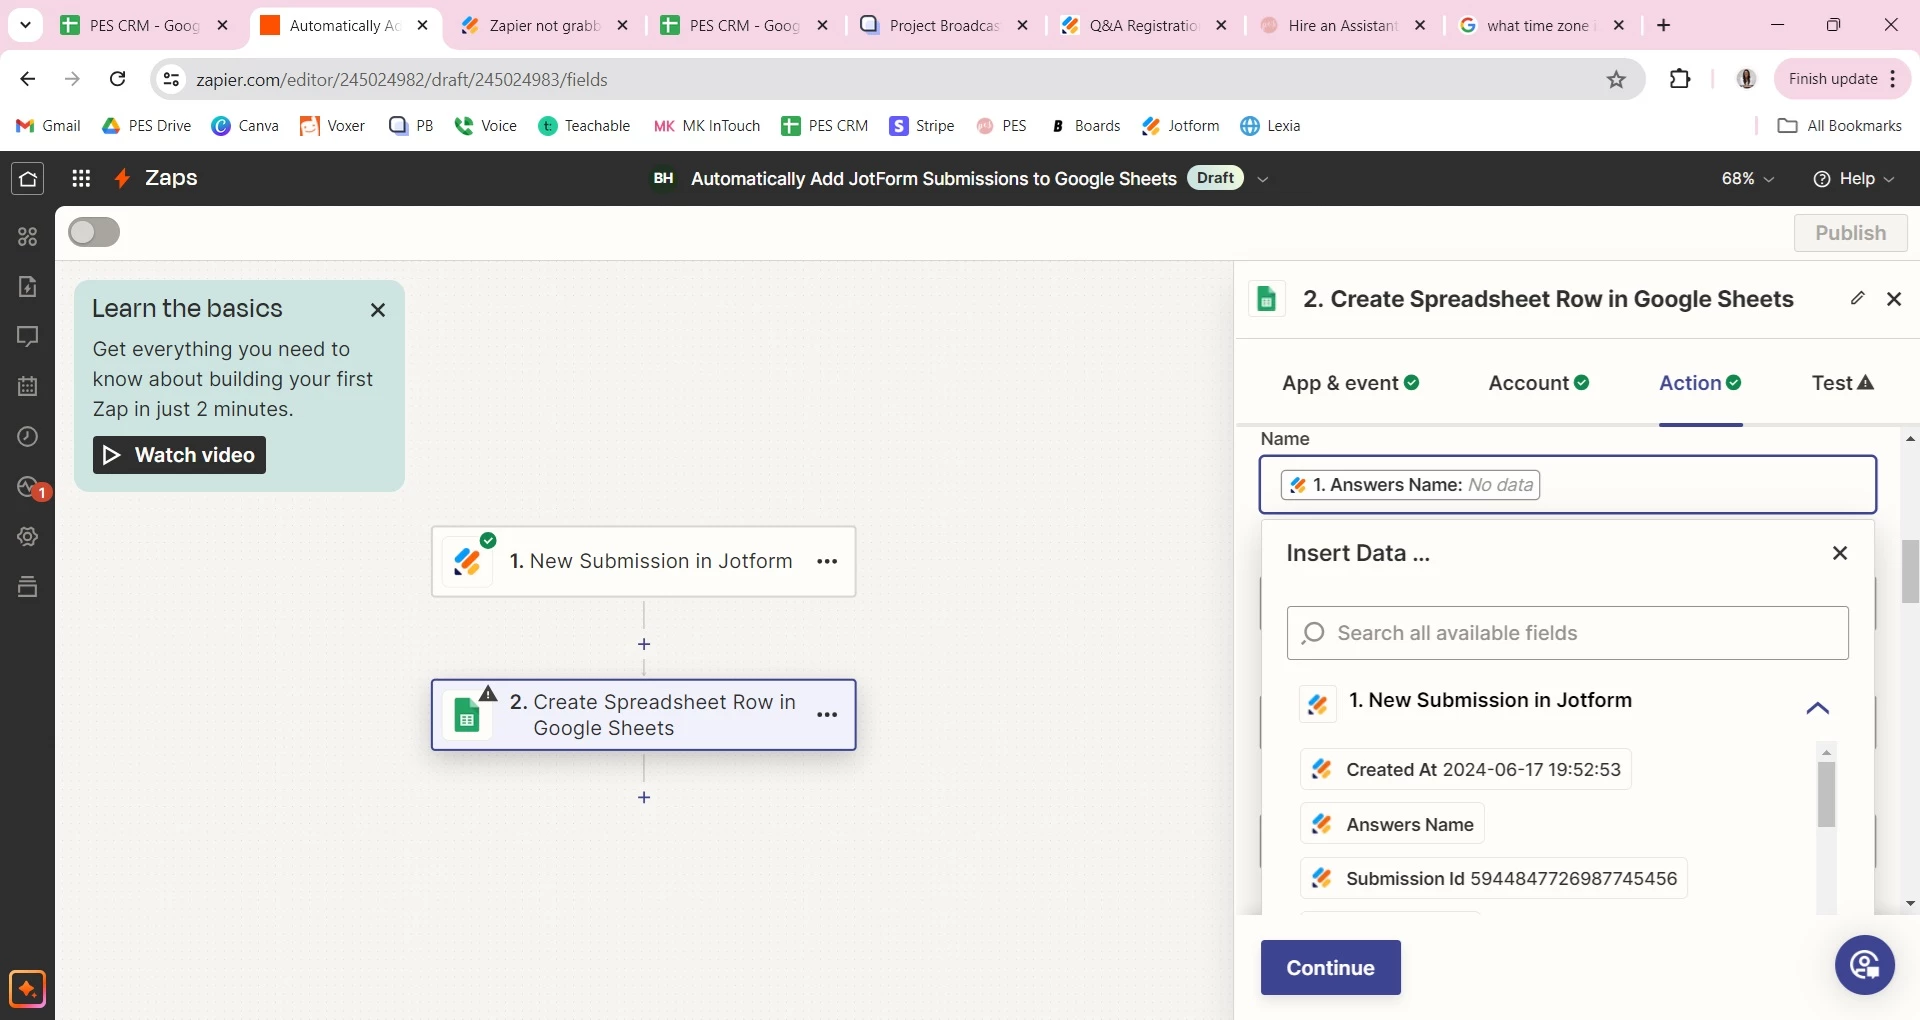
Task: Open the calendar icon in left sidebar
Action: 28,386
